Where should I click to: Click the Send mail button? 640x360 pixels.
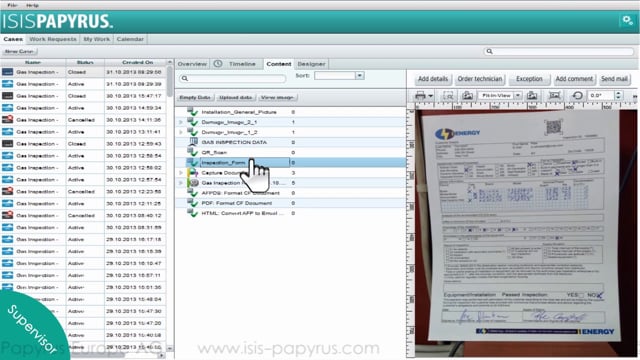click(x=614, y=79)
